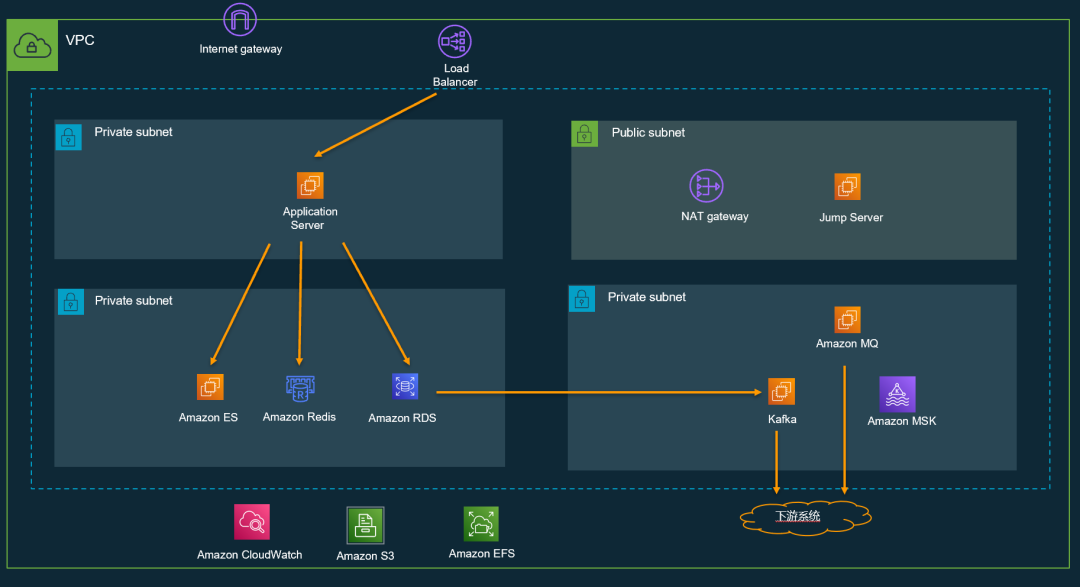Click the 下游系统 cloud shape
This screenshot has height=587, width=1080.
click(805, 517)
